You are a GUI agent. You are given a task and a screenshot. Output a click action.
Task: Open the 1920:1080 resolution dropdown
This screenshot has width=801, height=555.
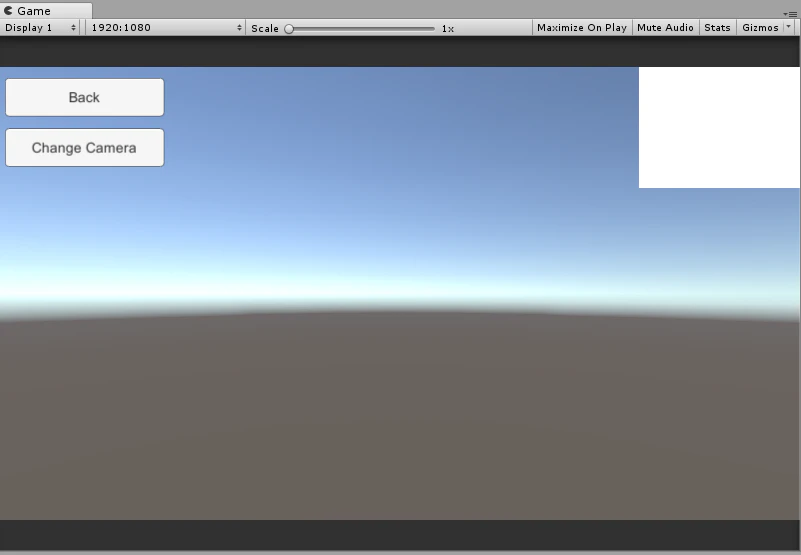click(166, 28)
